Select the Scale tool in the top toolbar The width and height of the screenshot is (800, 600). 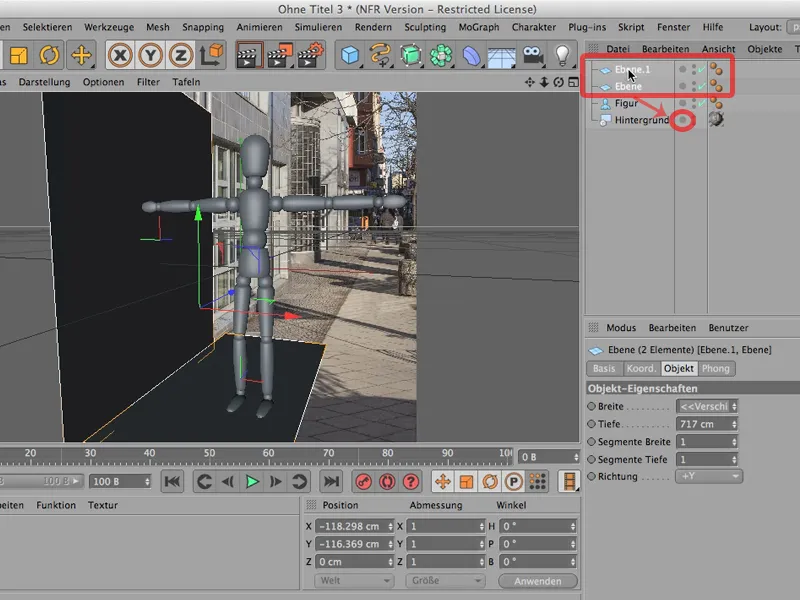pos(19,55)
